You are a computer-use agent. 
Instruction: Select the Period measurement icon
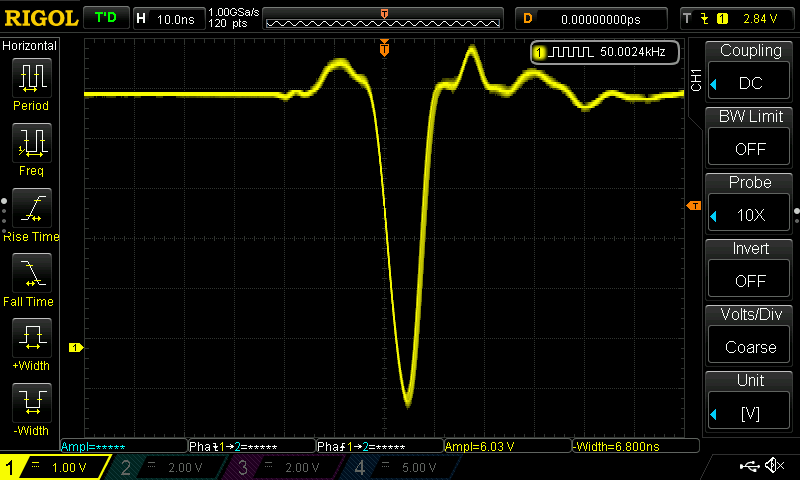[x=31, y=78]
